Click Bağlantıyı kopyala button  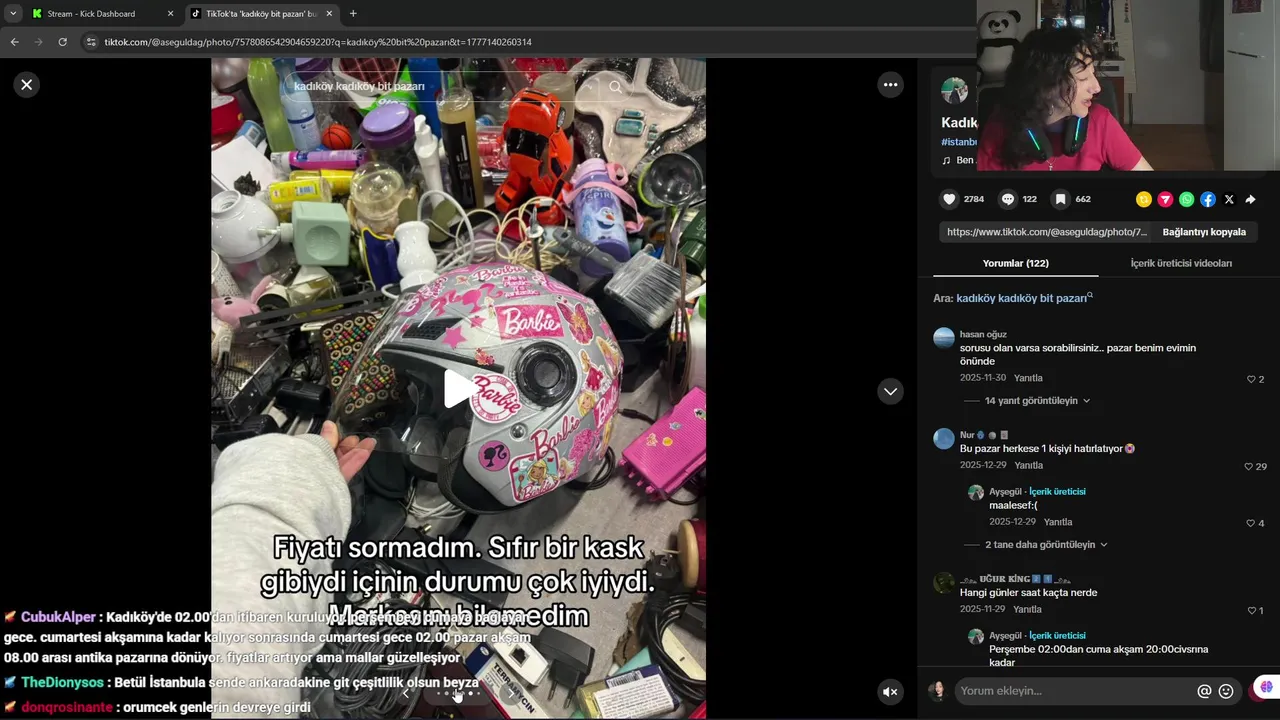[1204, 232]
